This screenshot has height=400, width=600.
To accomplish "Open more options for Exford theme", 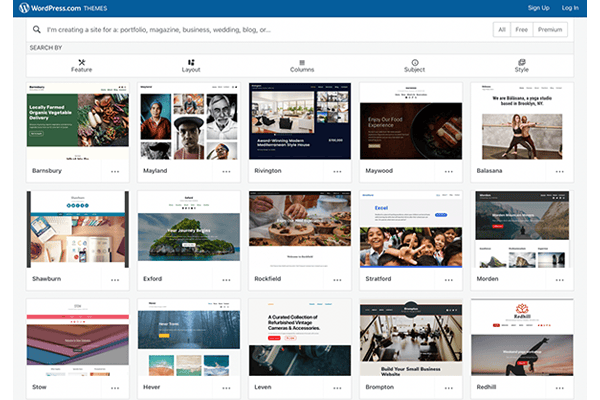I will pyautogui.click(x=226, y=280).
